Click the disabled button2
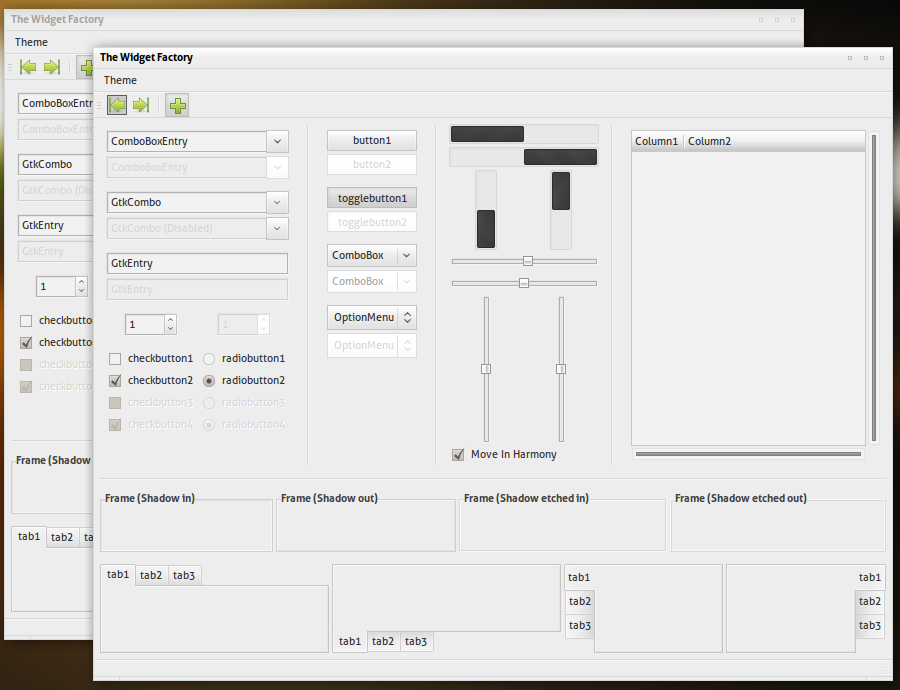The height and width of the screenshot is (690, 900). pyautogui.click(x=372, y=165)
